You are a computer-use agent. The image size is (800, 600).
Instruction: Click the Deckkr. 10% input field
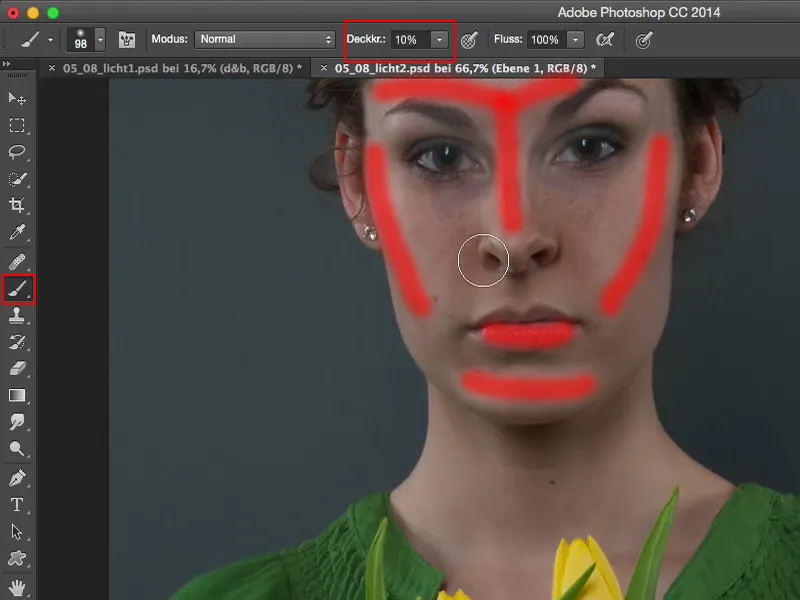click(411, 40)
